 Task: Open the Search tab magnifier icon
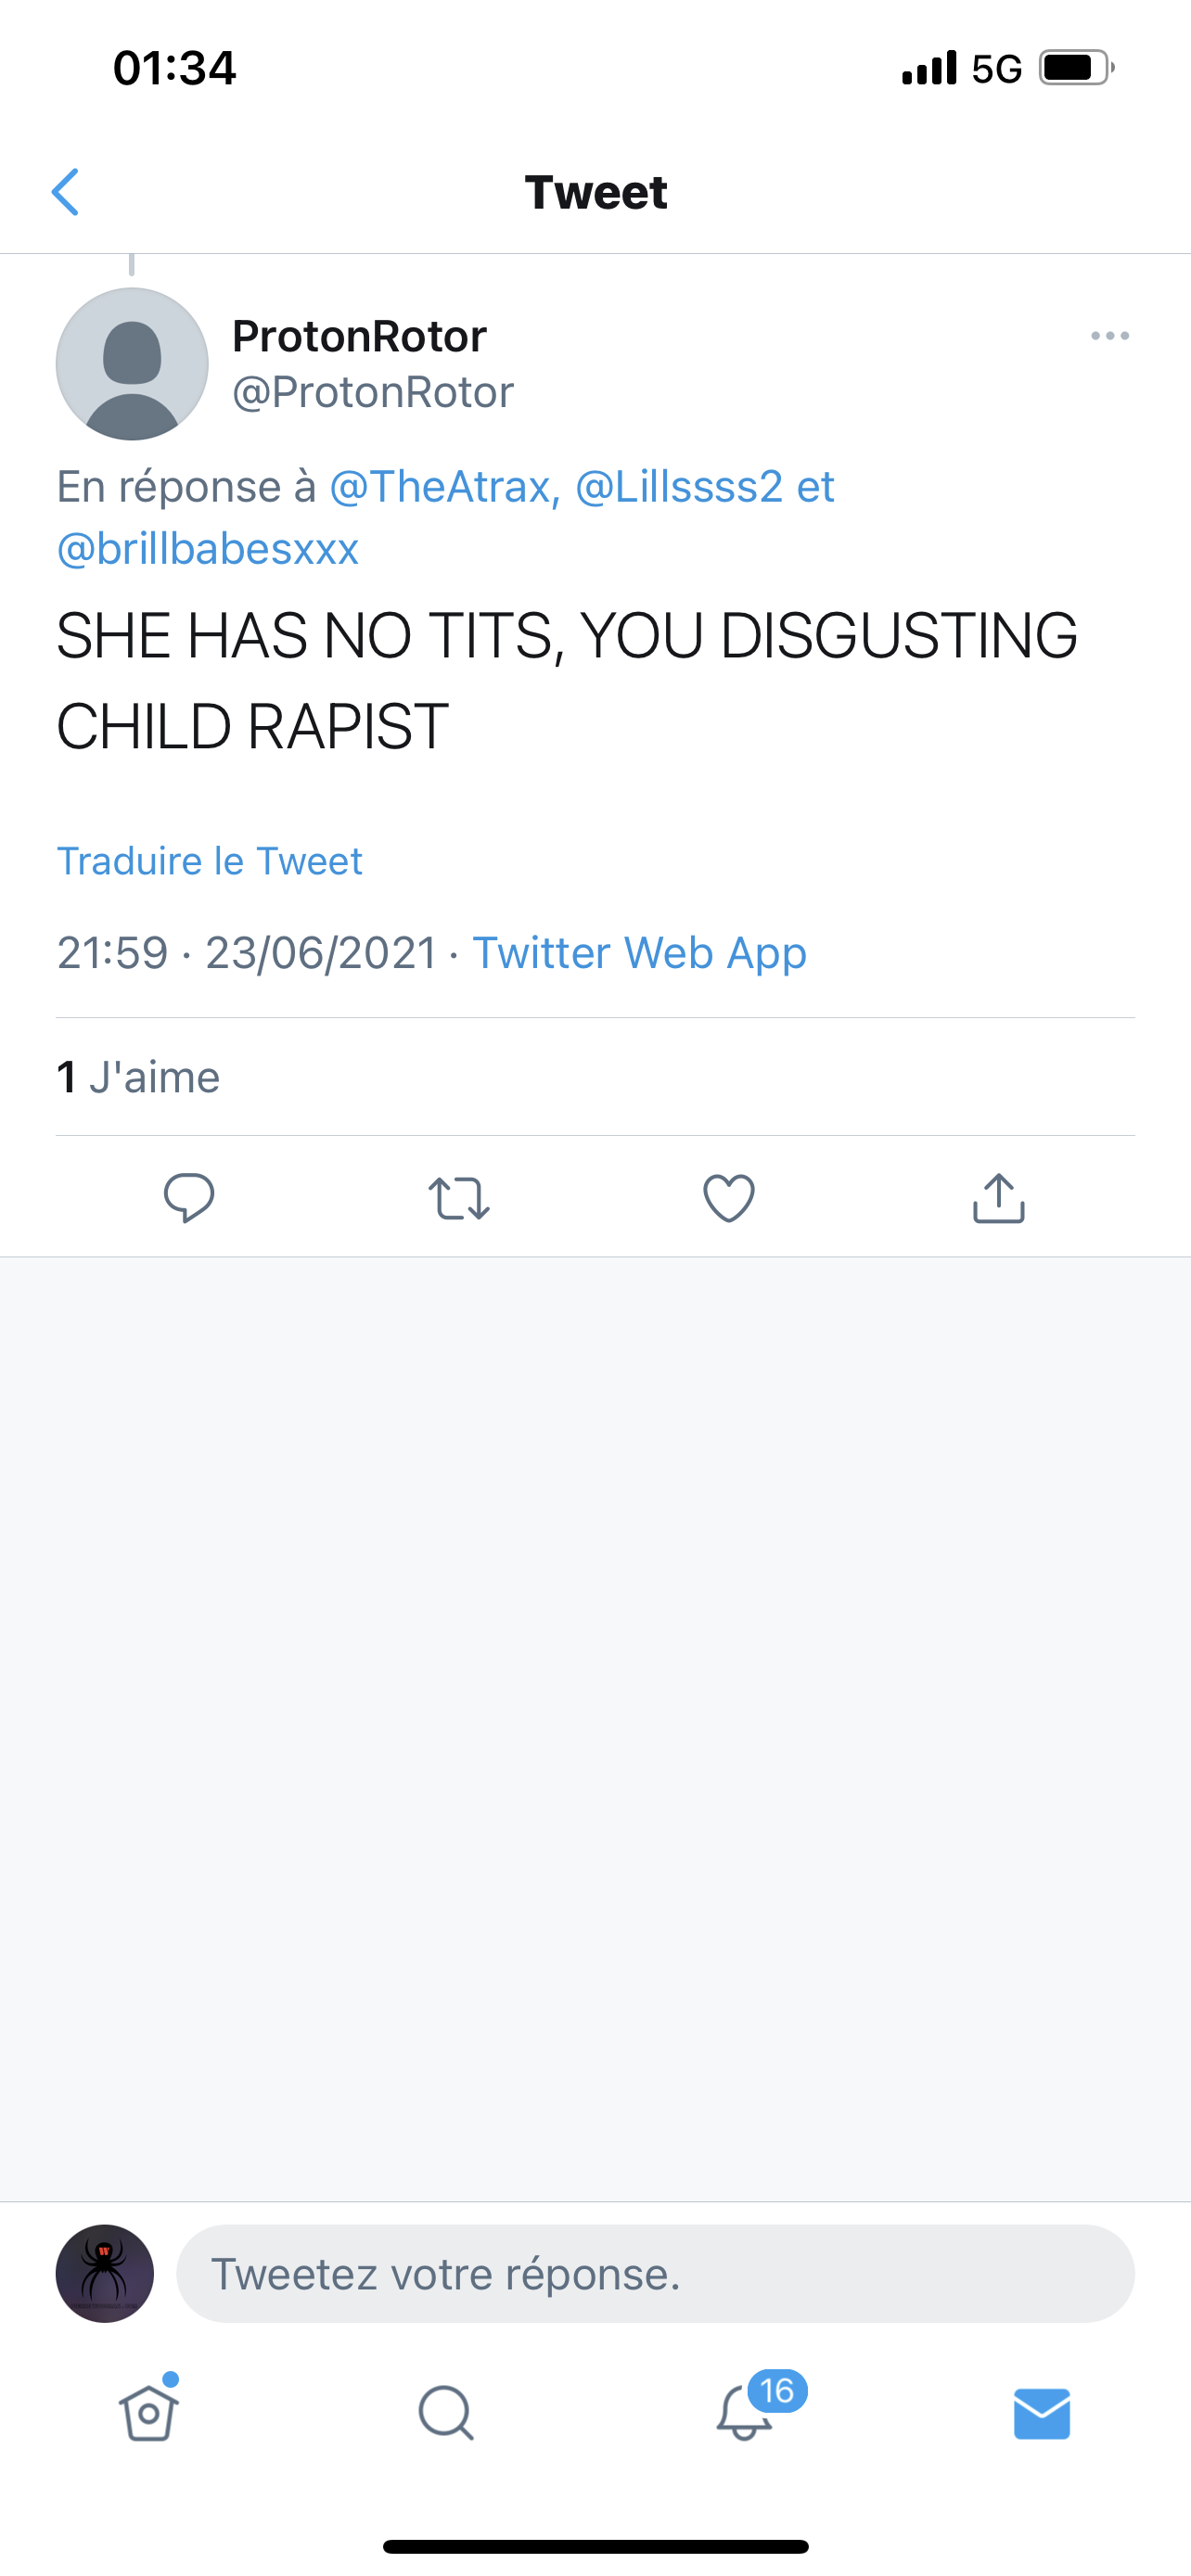point(446,2412)
